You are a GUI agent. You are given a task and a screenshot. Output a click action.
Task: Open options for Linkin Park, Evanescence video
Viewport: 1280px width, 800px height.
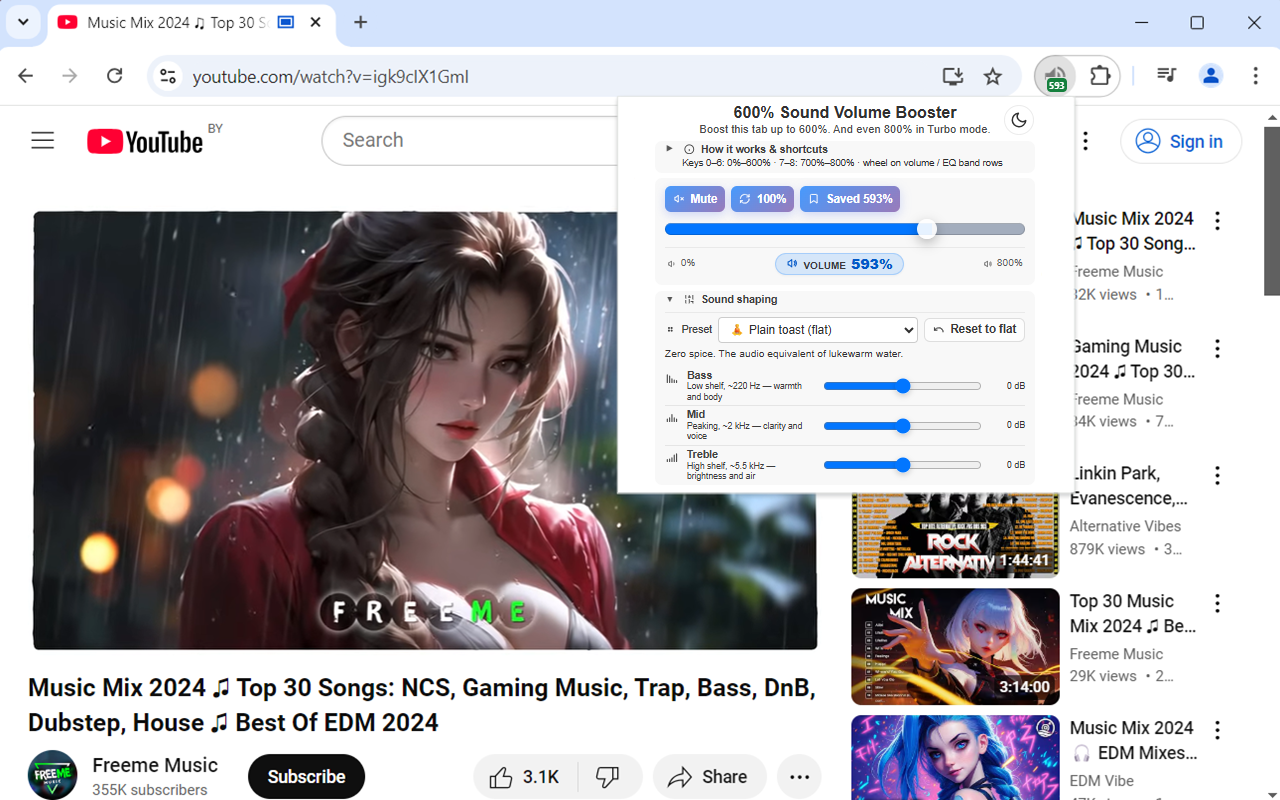(x=1217, y=475)
